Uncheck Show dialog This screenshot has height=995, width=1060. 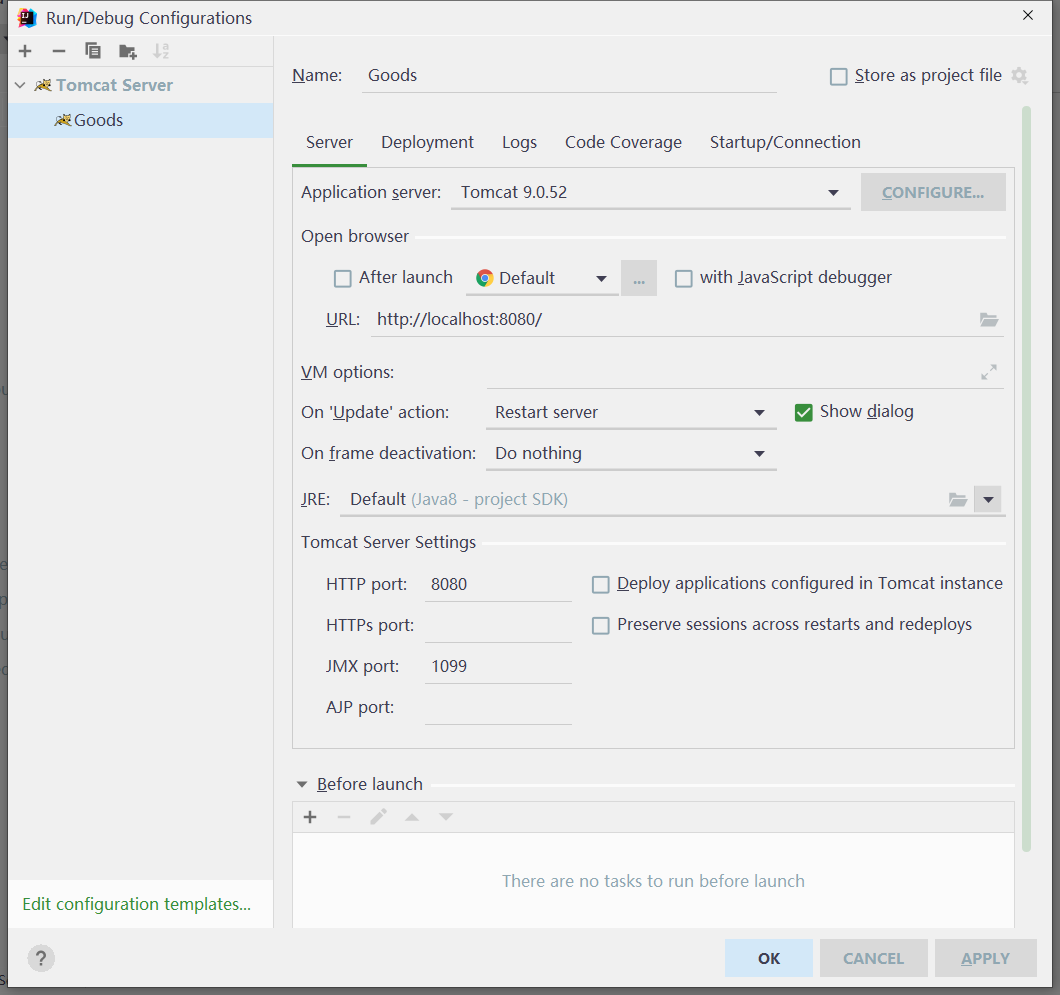point(803,412)
